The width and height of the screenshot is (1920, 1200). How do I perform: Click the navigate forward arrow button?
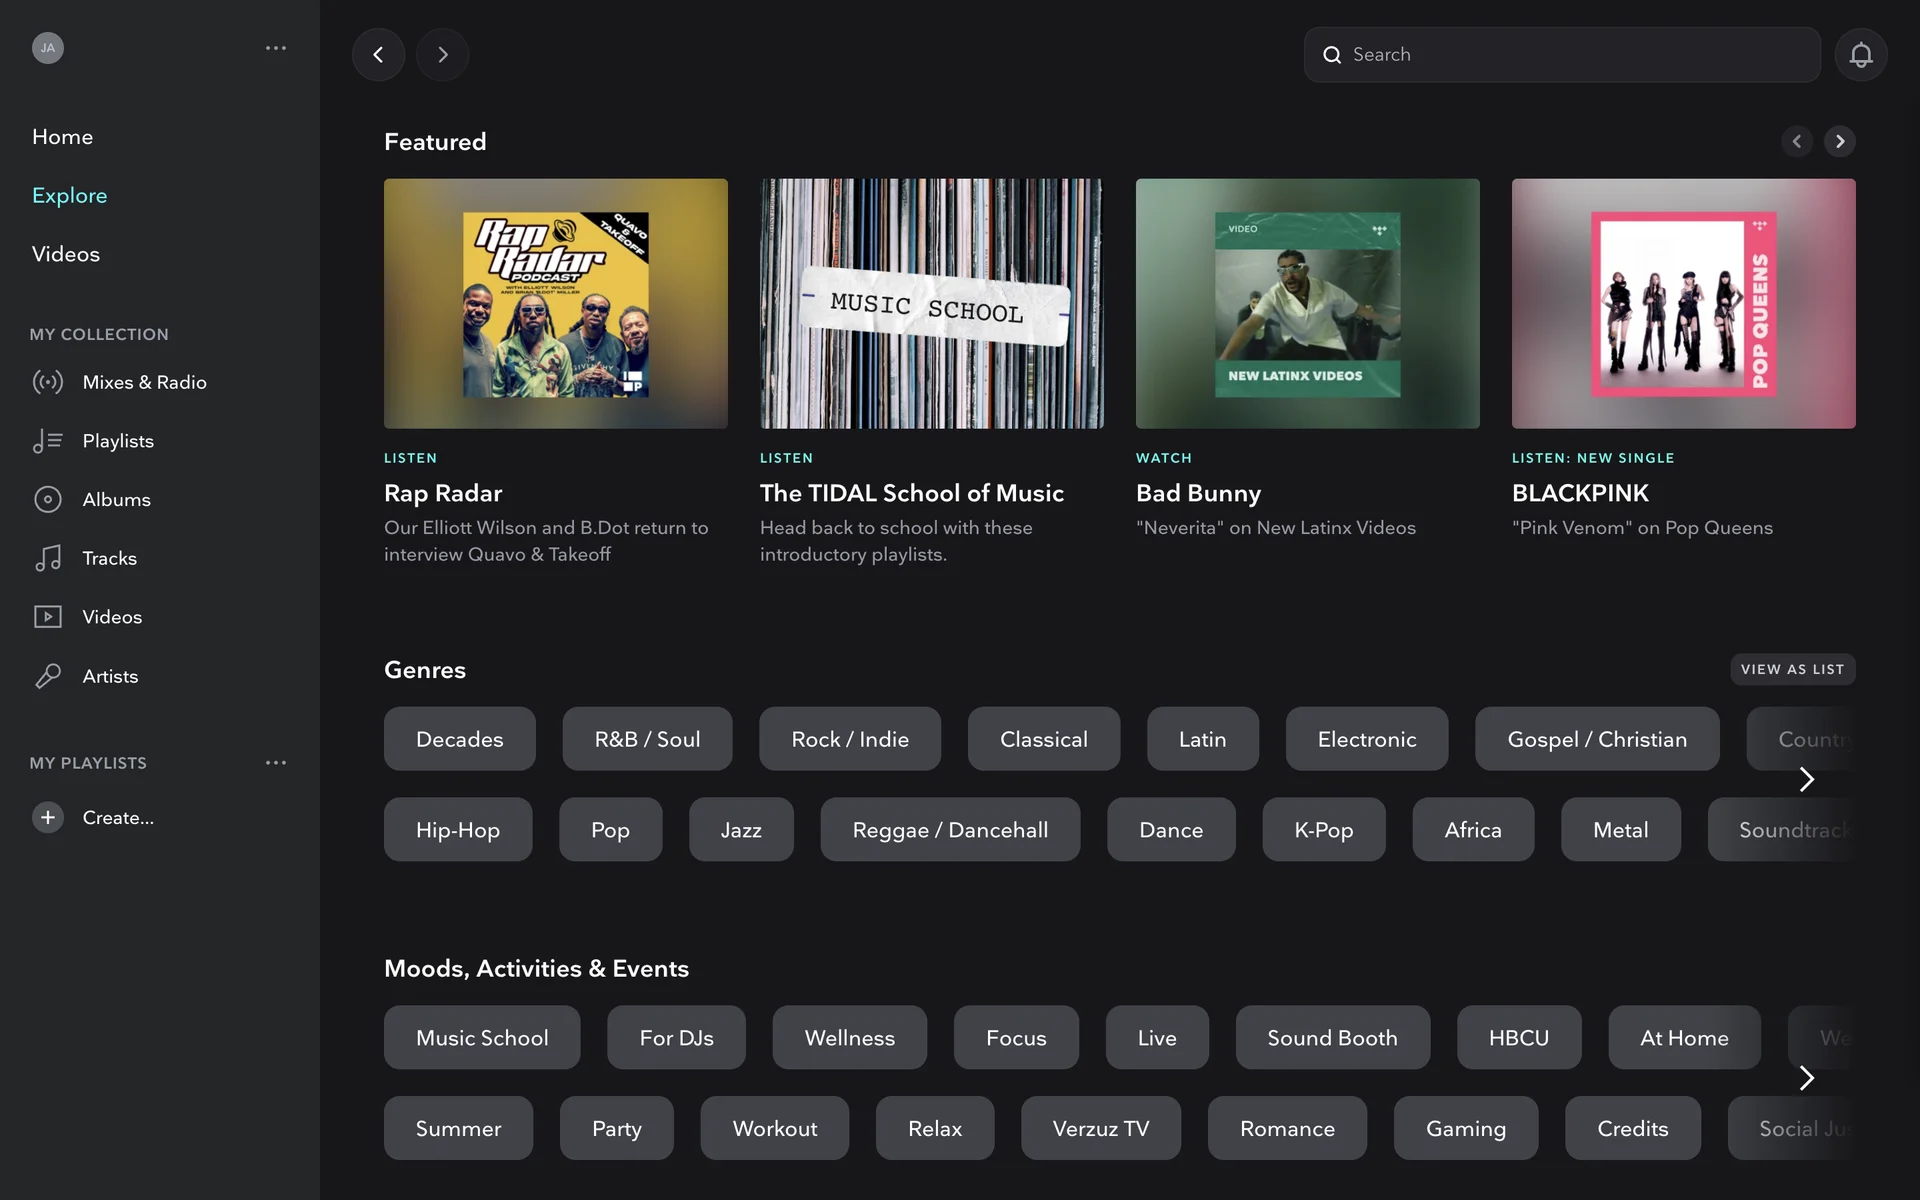point(442,55)
